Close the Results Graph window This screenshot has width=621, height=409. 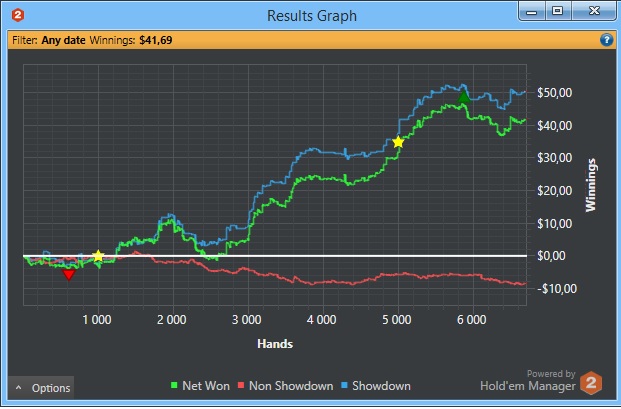pyautogui.click(x=594, y=11)
